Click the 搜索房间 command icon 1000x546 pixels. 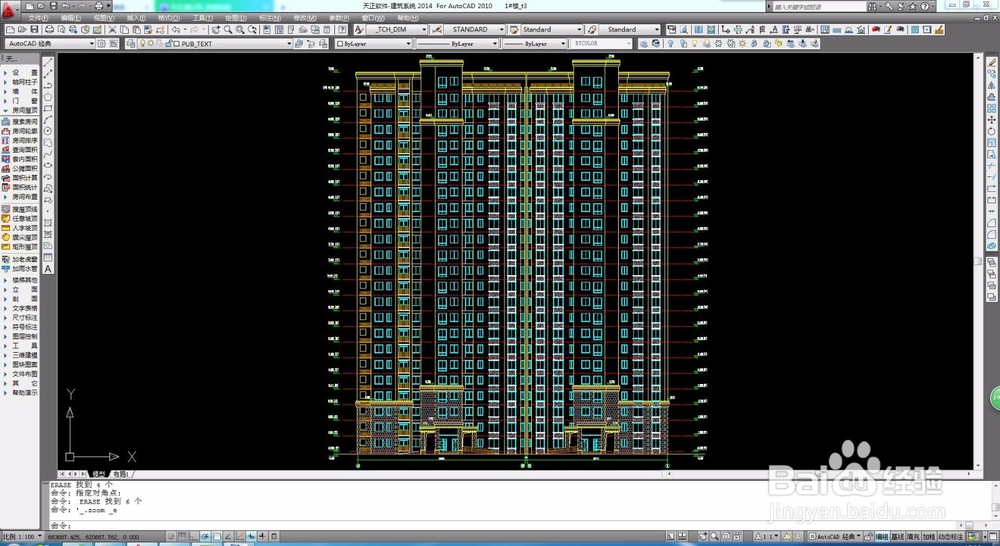[x=6, y=121]
